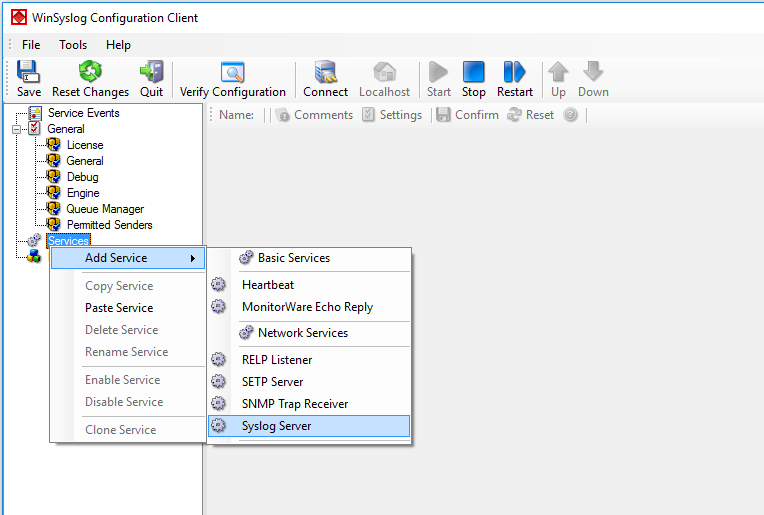
Task: Select MonitorWare Echo Reply from submenu
Action: [x=309, y=306]
